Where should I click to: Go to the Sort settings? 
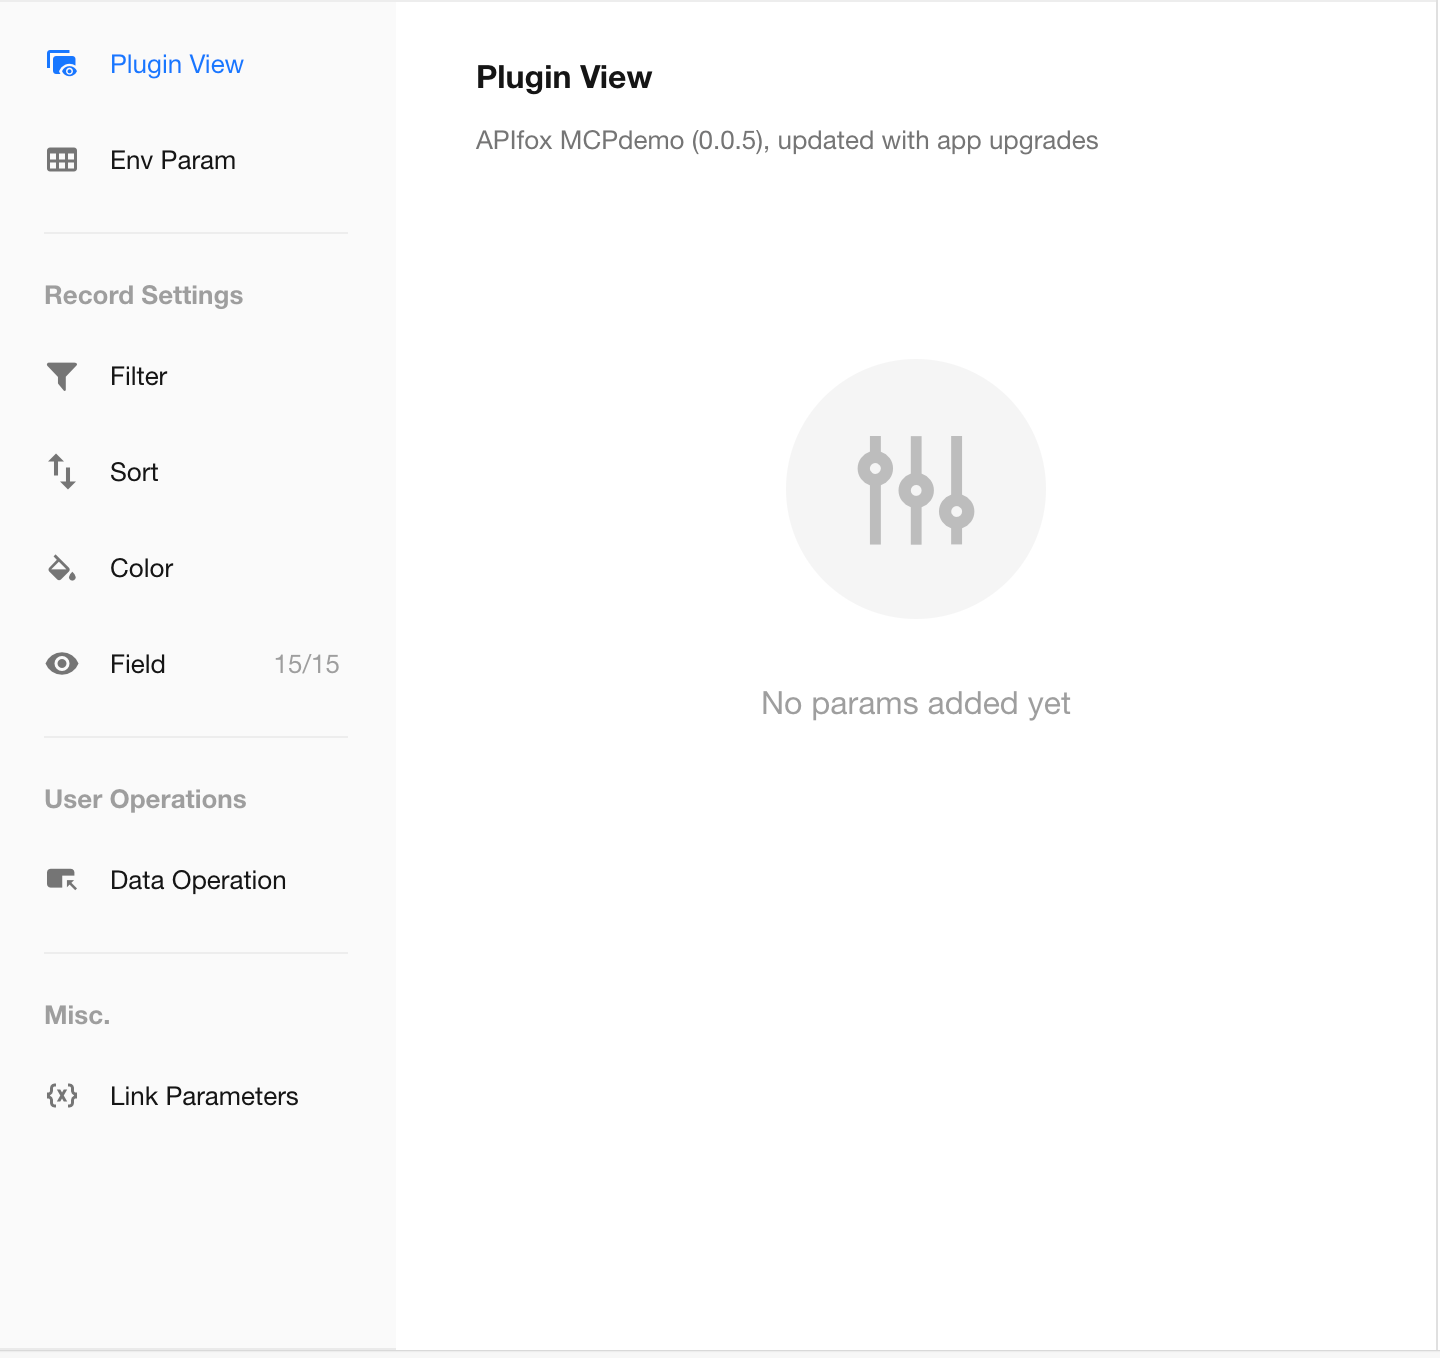134,472
